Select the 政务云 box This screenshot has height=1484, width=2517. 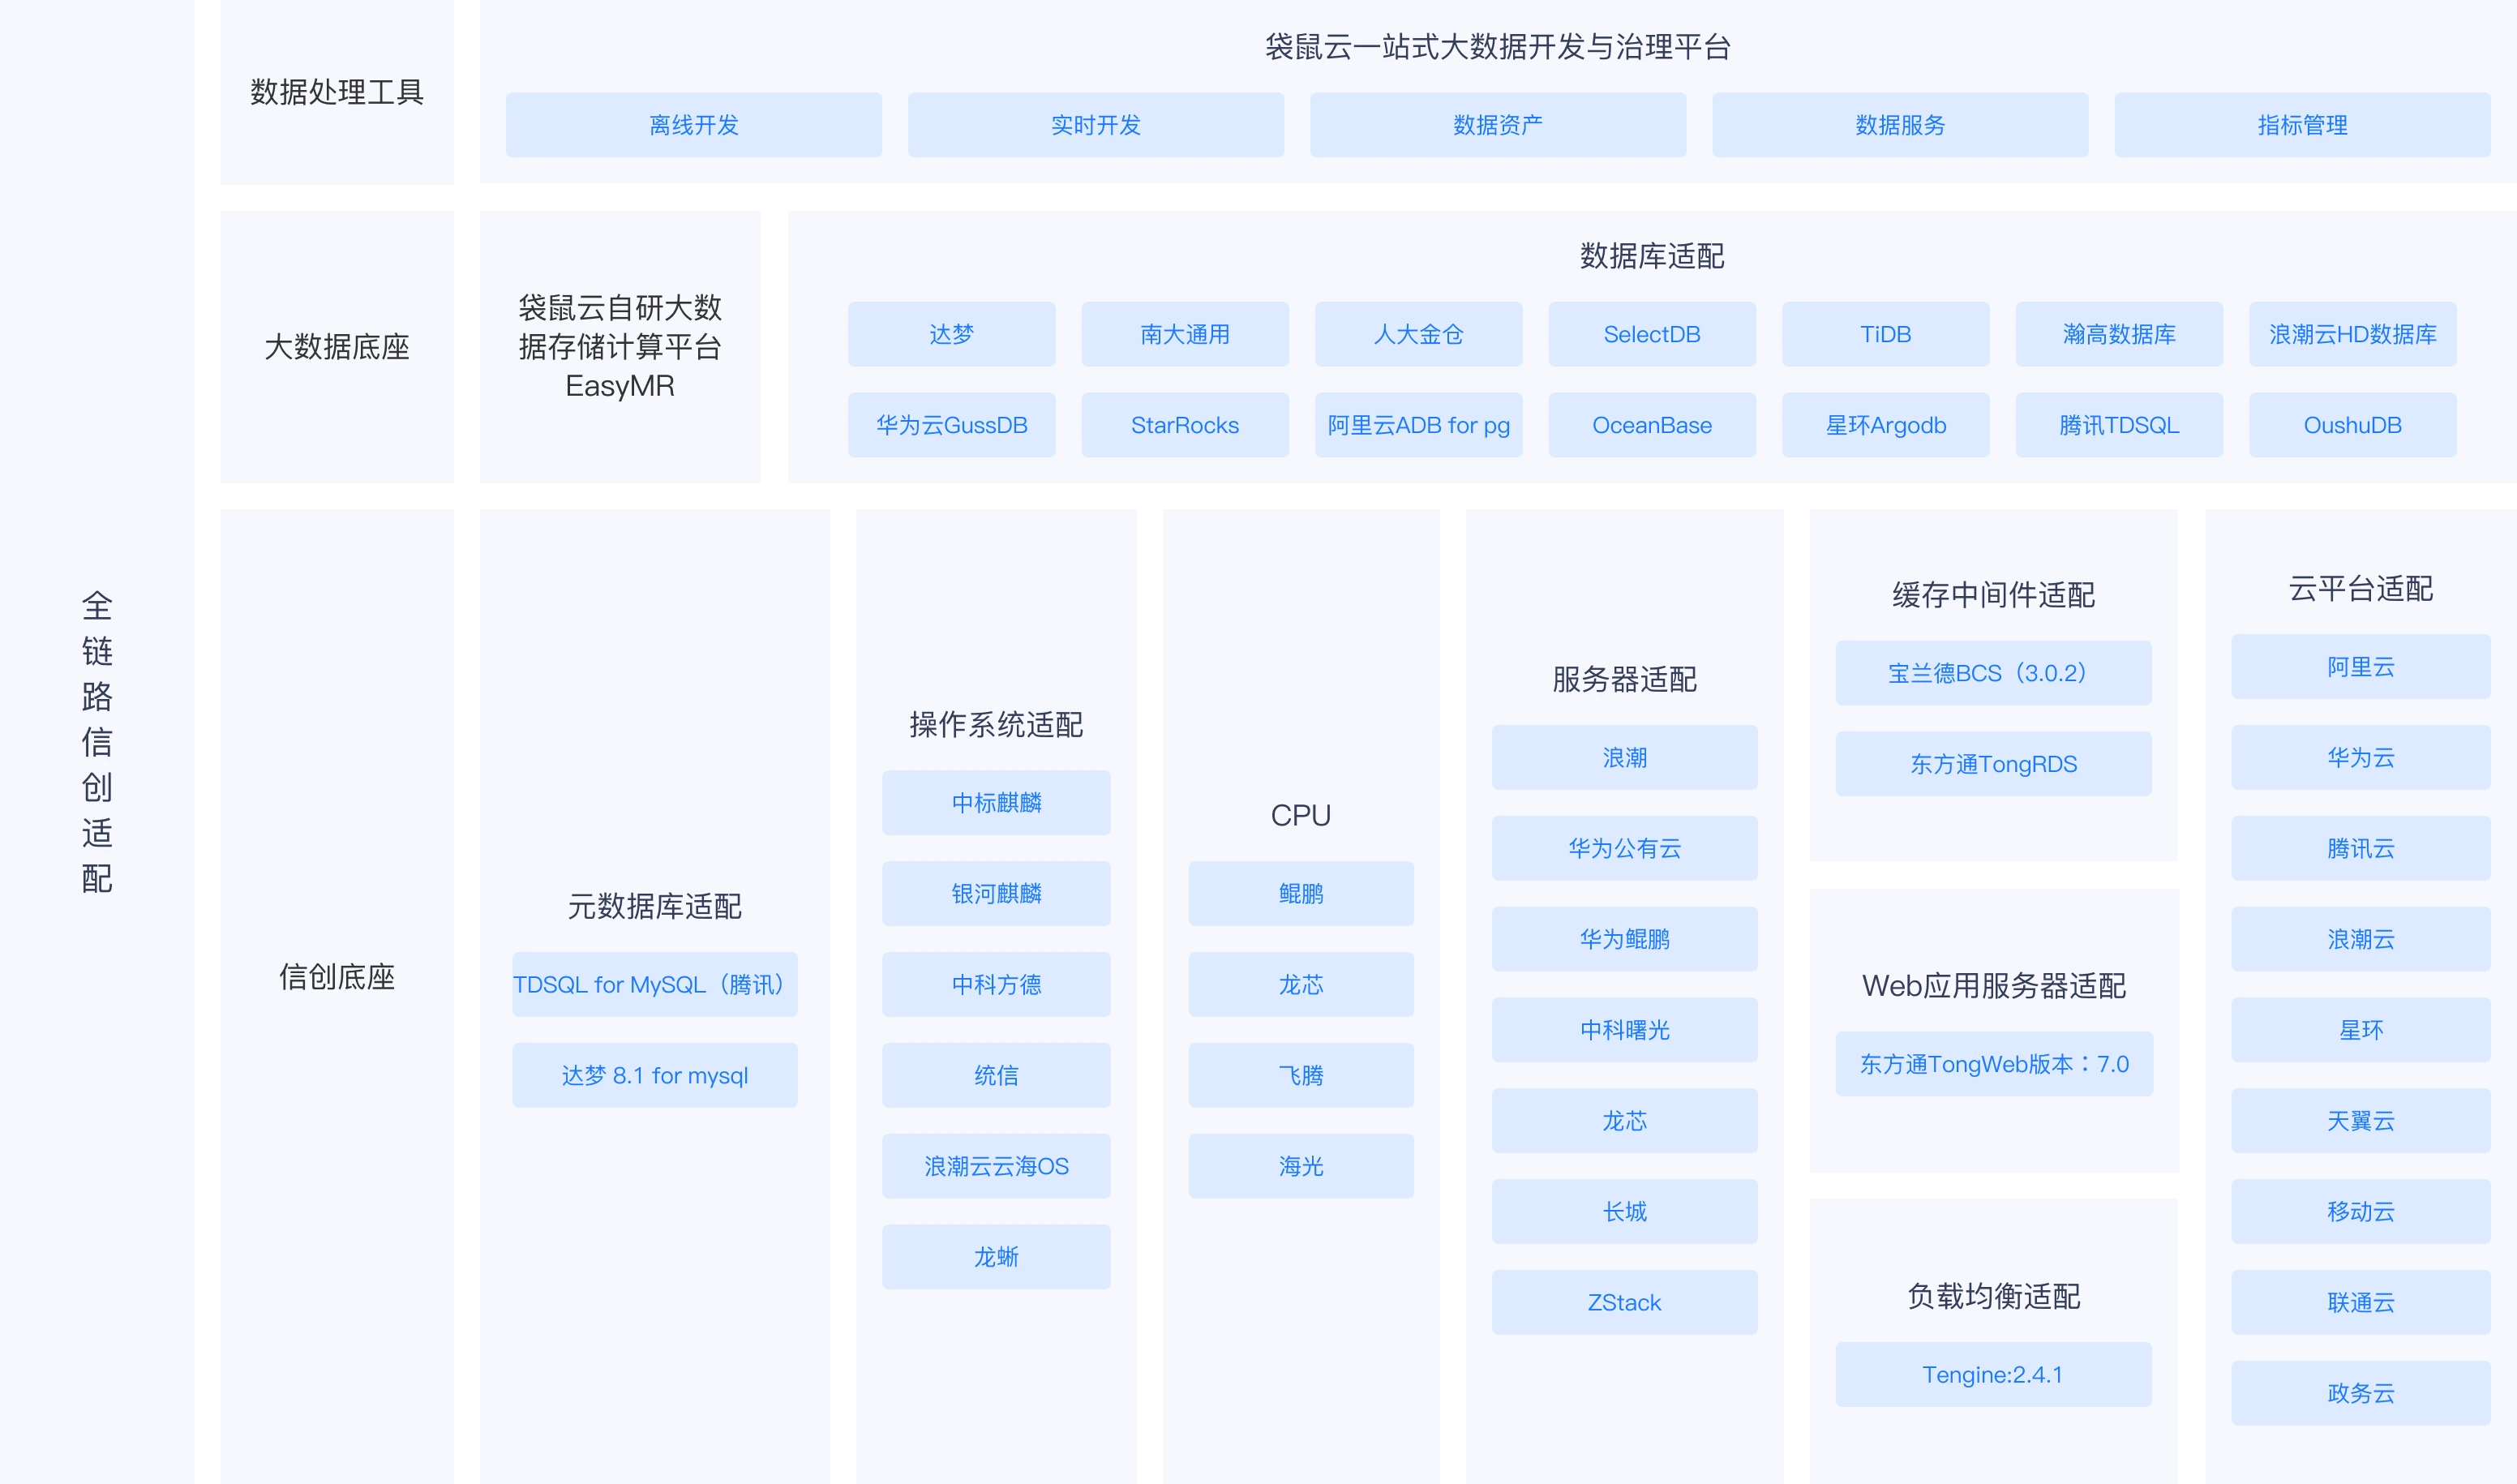pos(2360,1393)
